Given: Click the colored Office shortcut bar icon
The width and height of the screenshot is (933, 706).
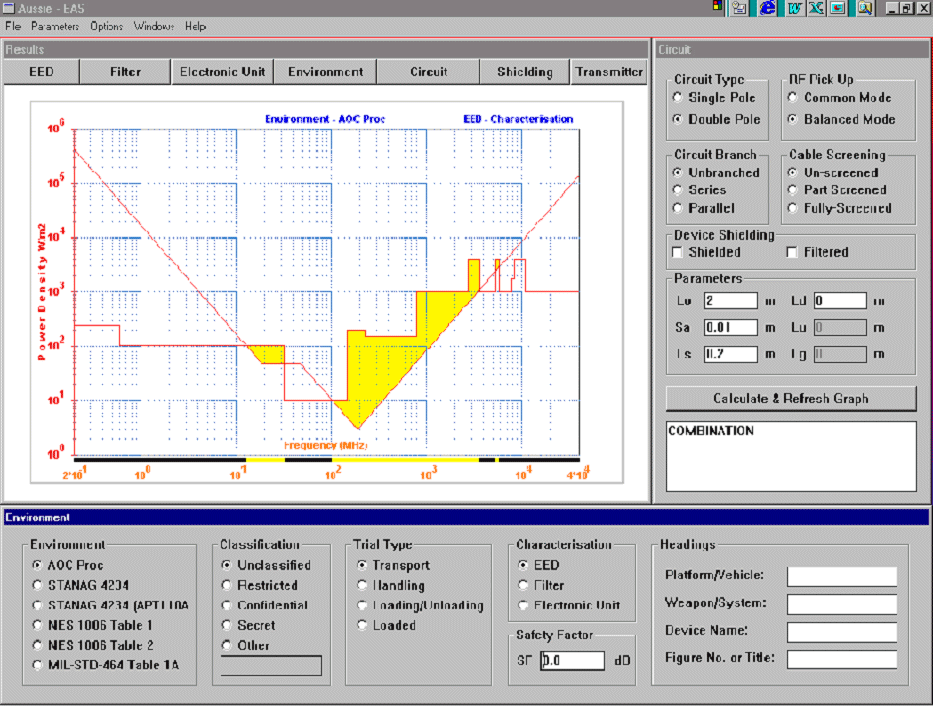Looking at the screenshot, I should (718, 7).
